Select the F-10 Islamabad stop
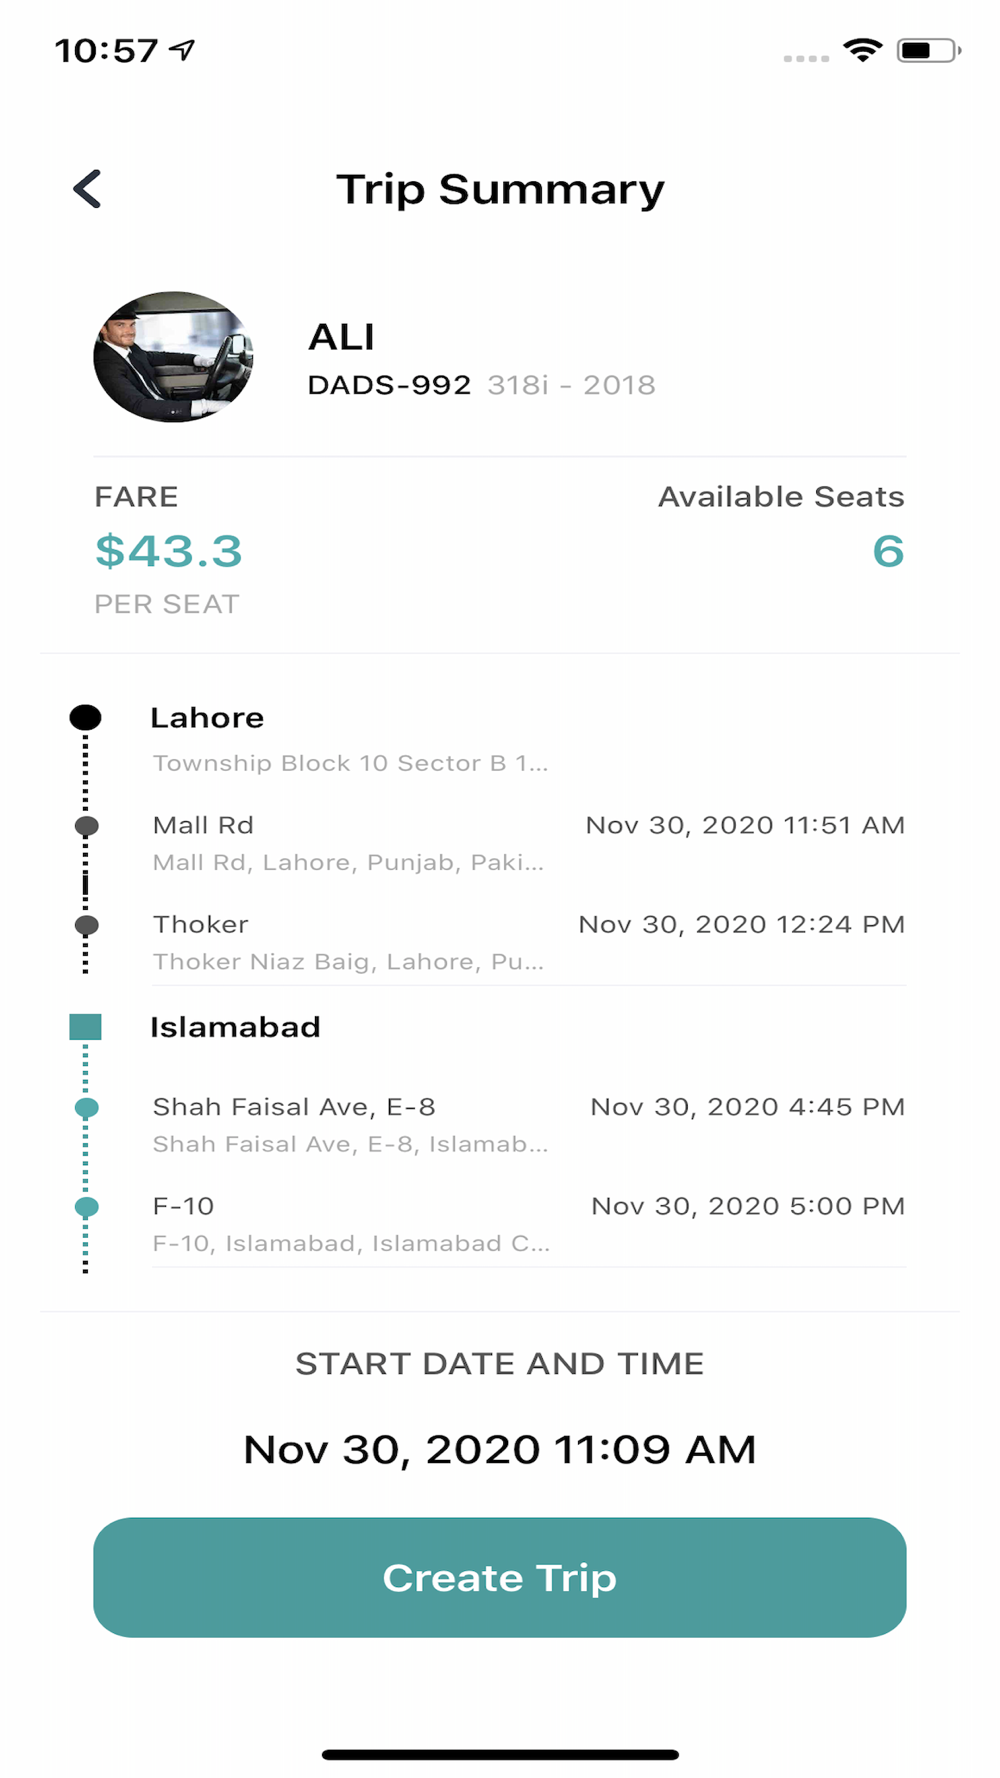Viewport: 1000px width, 1778px height. [529, 1223]
